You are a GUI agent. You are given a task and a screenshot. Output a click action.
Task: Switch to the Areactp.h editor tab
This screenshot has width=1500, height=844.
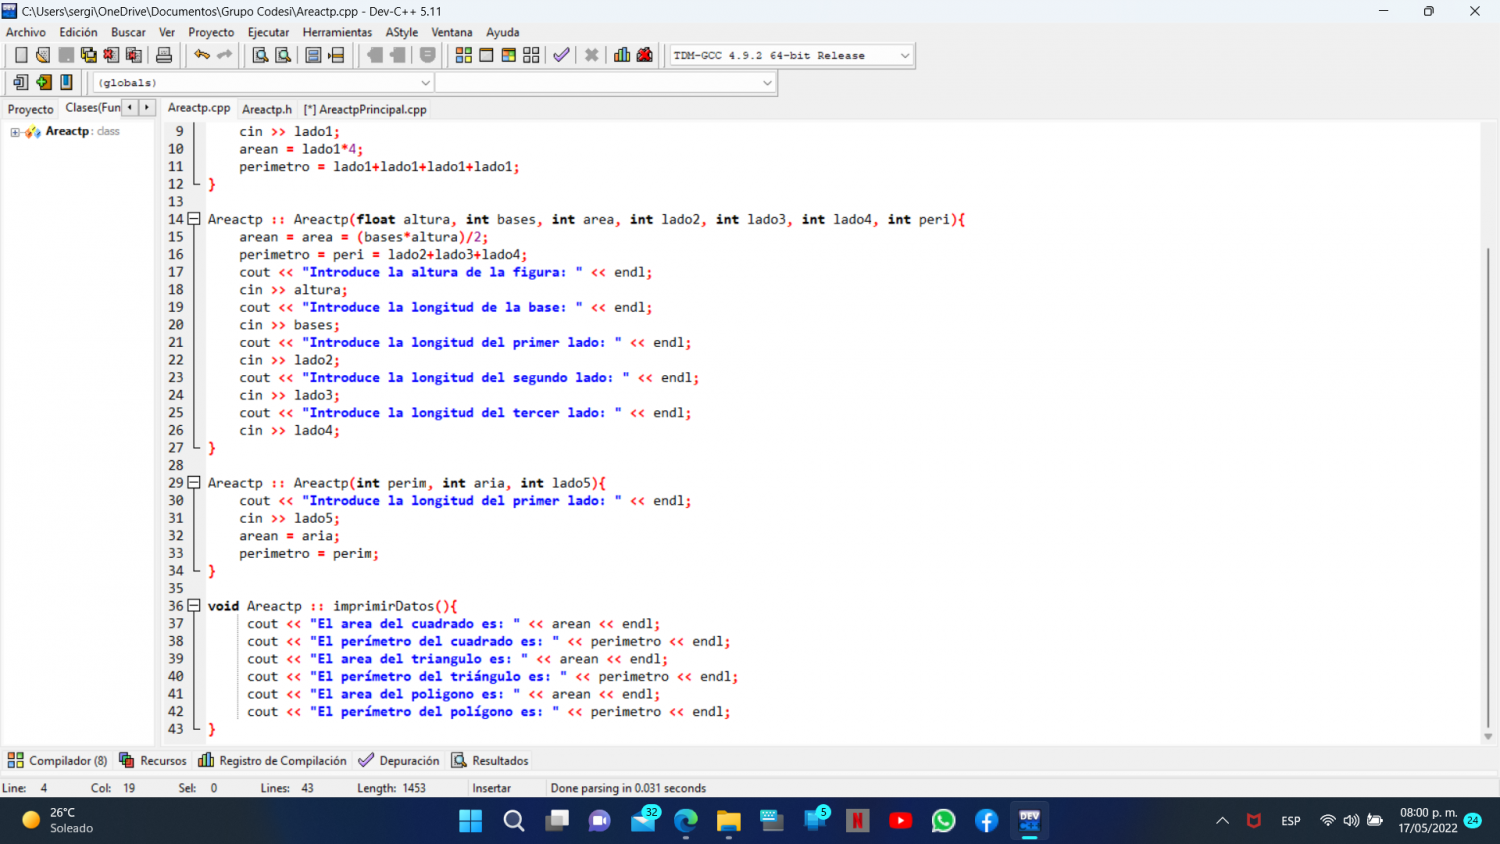[267, 109]
